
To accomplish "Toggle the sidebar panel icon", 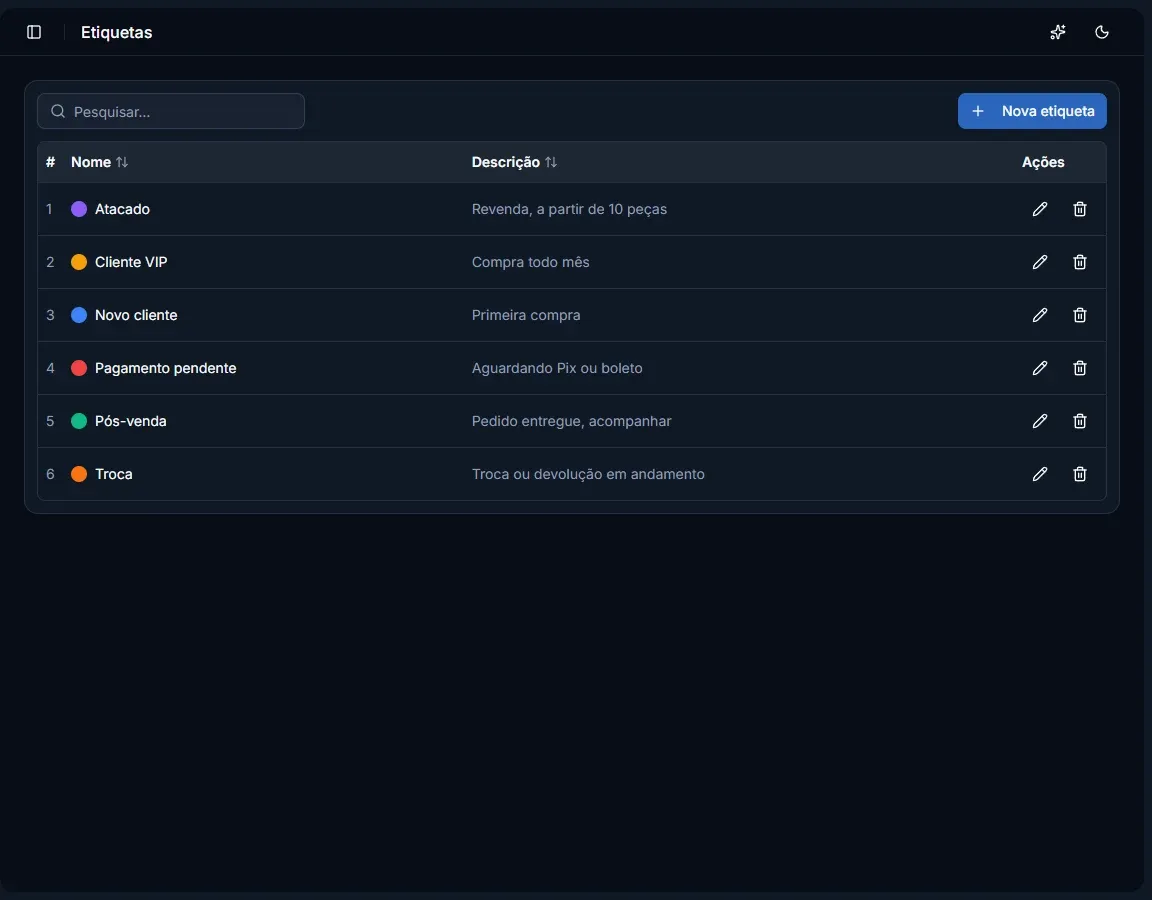I will click(34, 32).
